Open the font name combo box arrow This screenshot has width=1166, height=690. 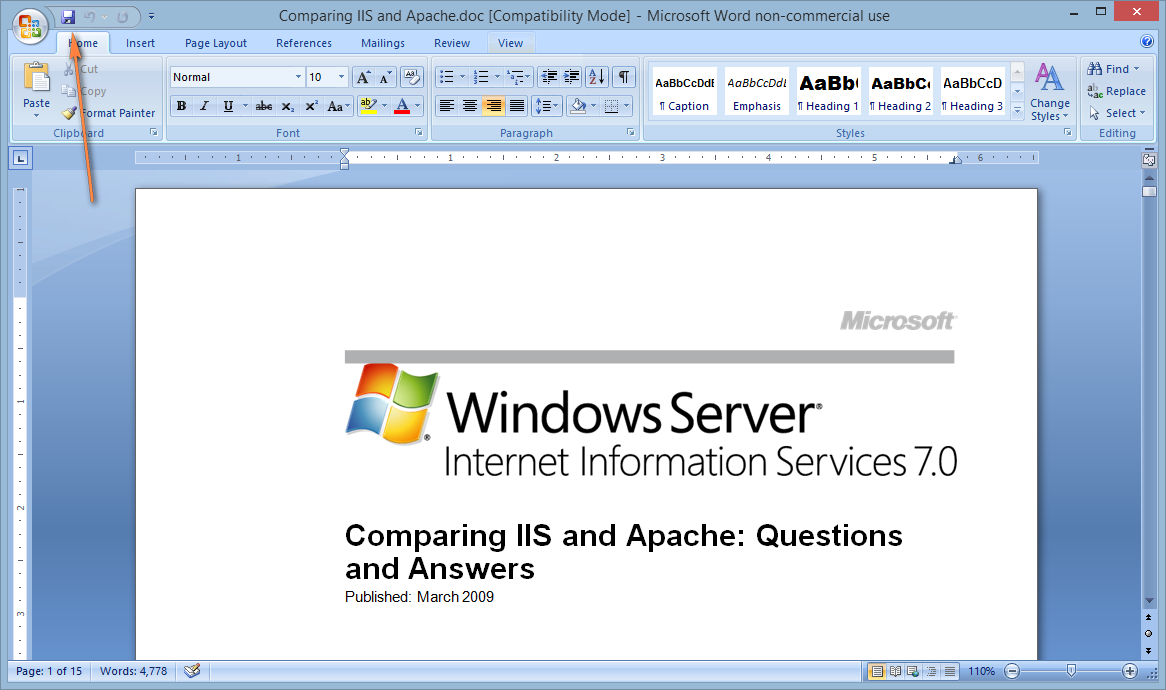tap(298, 77)
